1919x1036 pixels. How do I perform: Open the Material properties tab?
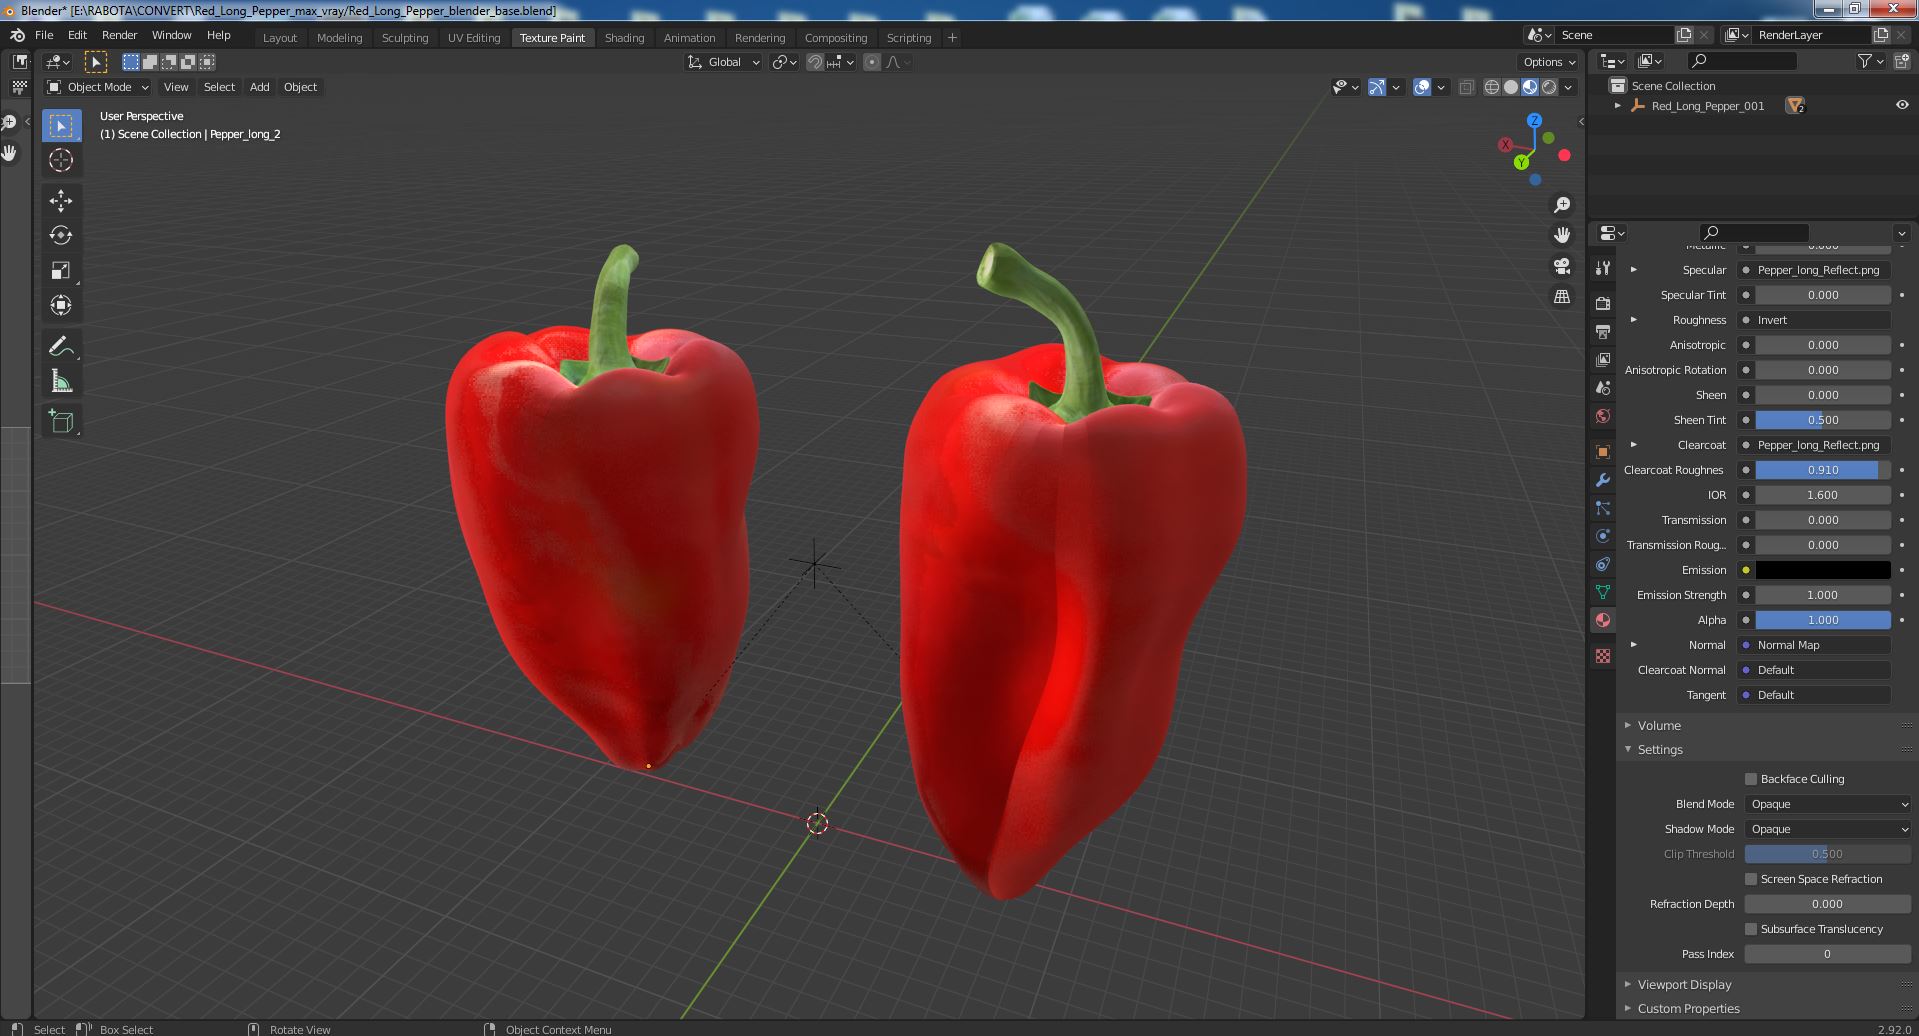click(1603, 620)
